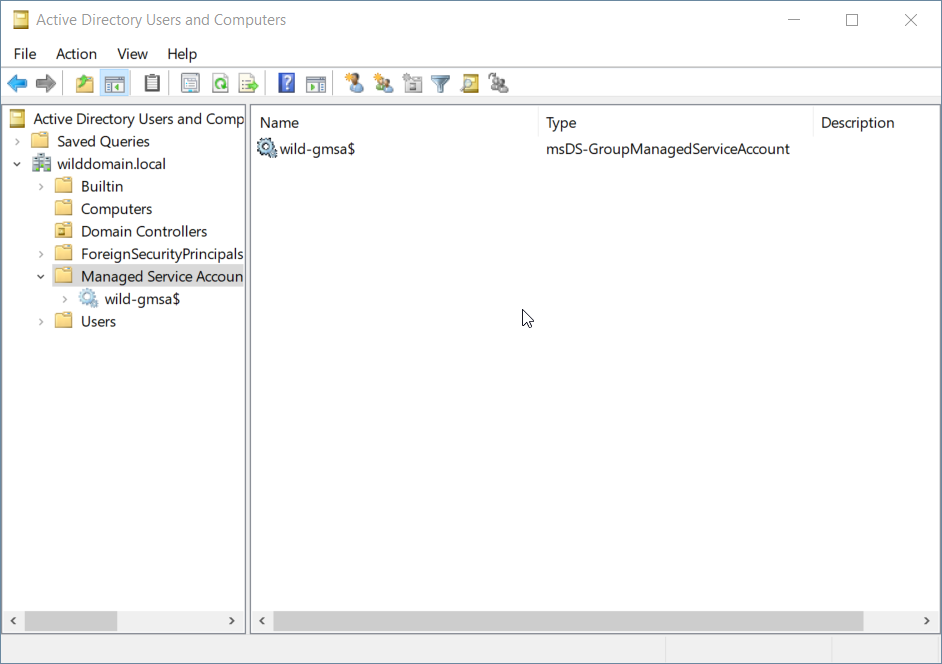Toggle the Show/Hide Console Tree icon
The height and width of the screenshot is (664, 942).
click(x=115, y=84)
